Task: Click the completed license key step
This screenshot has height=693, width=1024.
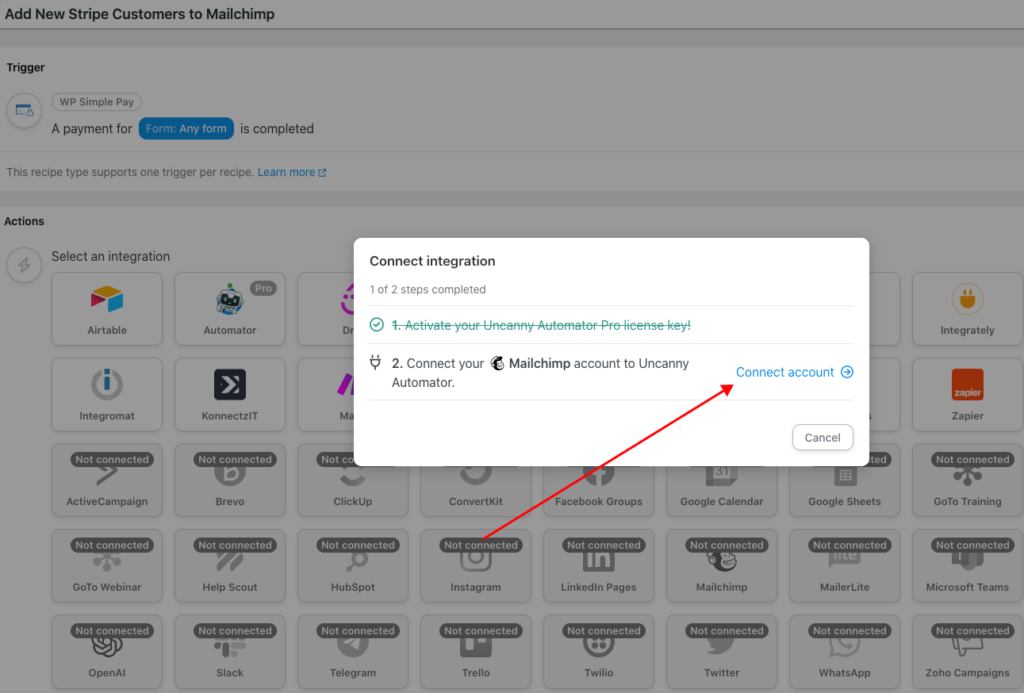Action: pyautogui.click(x=540, y=325)
